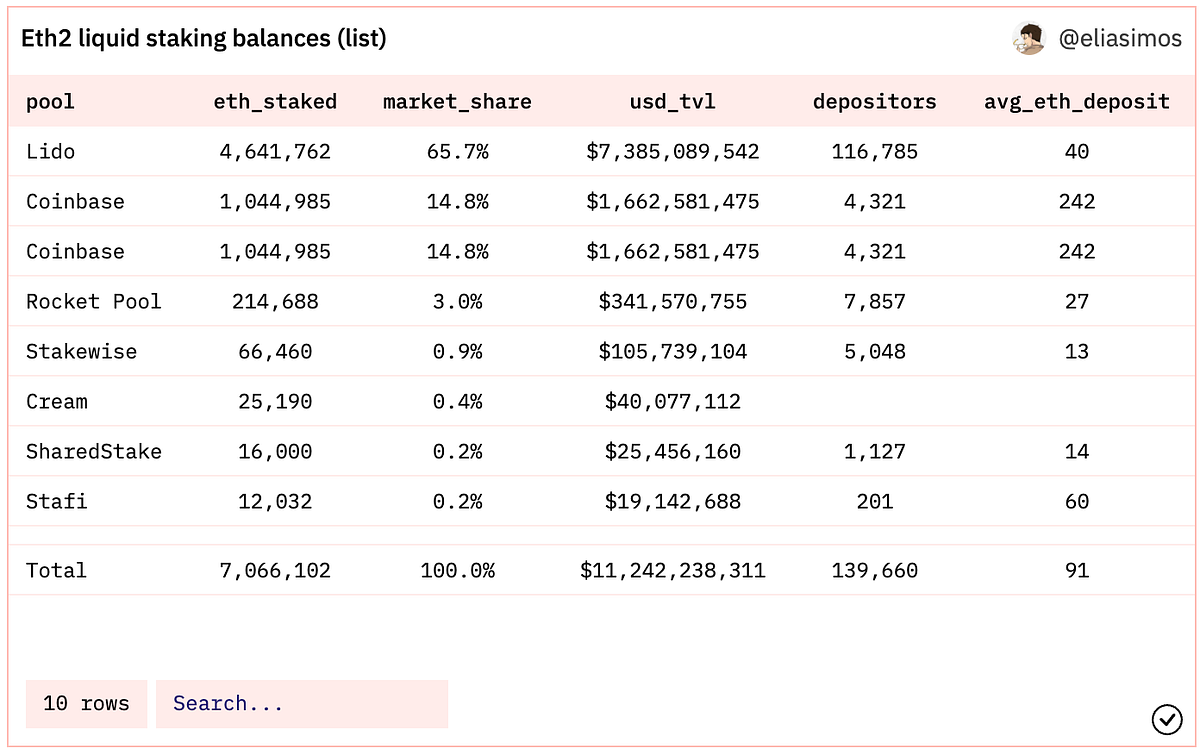
Task: Select the 16,000 eth_staked cell
Action: [x=275, y=452]
